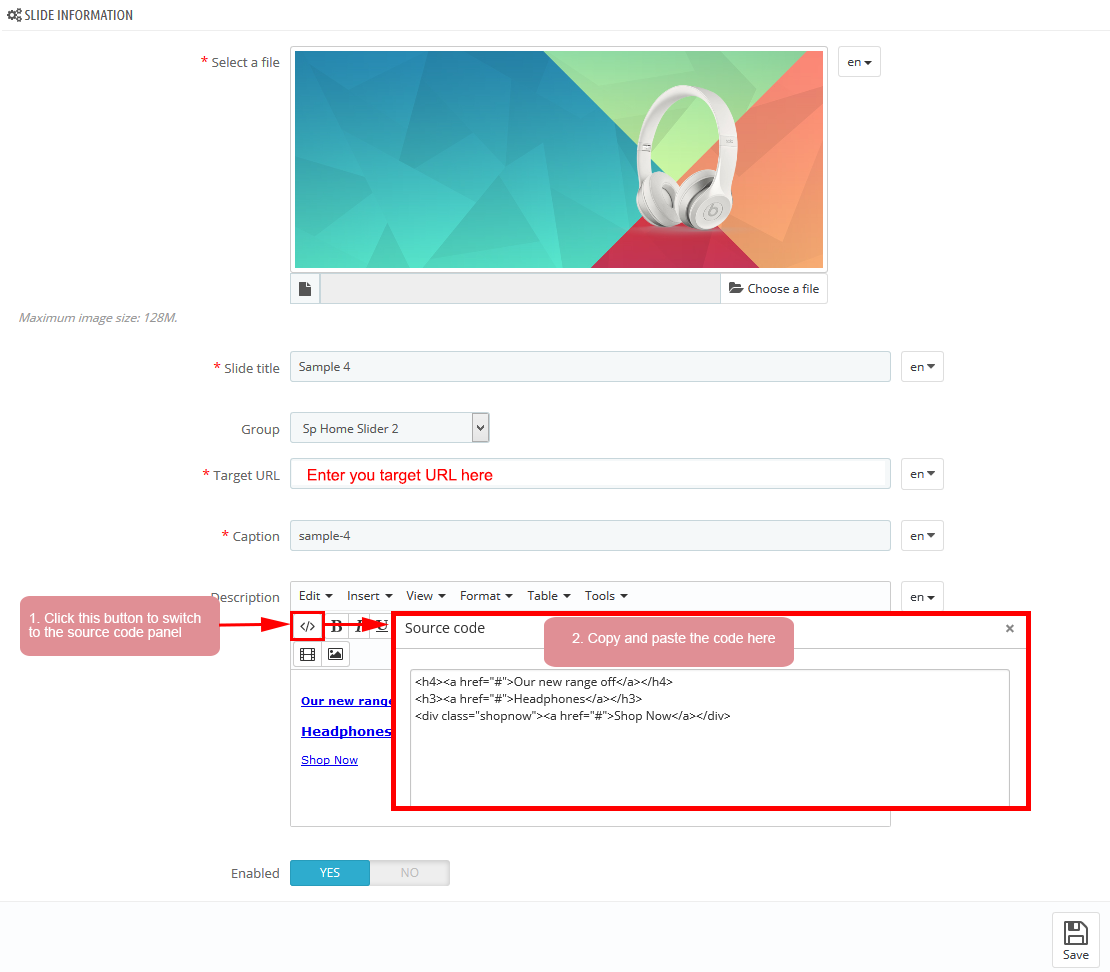1110x972 pixels.
Task: Click the 'Our new range' link in the editor
Action: [346, 701]
